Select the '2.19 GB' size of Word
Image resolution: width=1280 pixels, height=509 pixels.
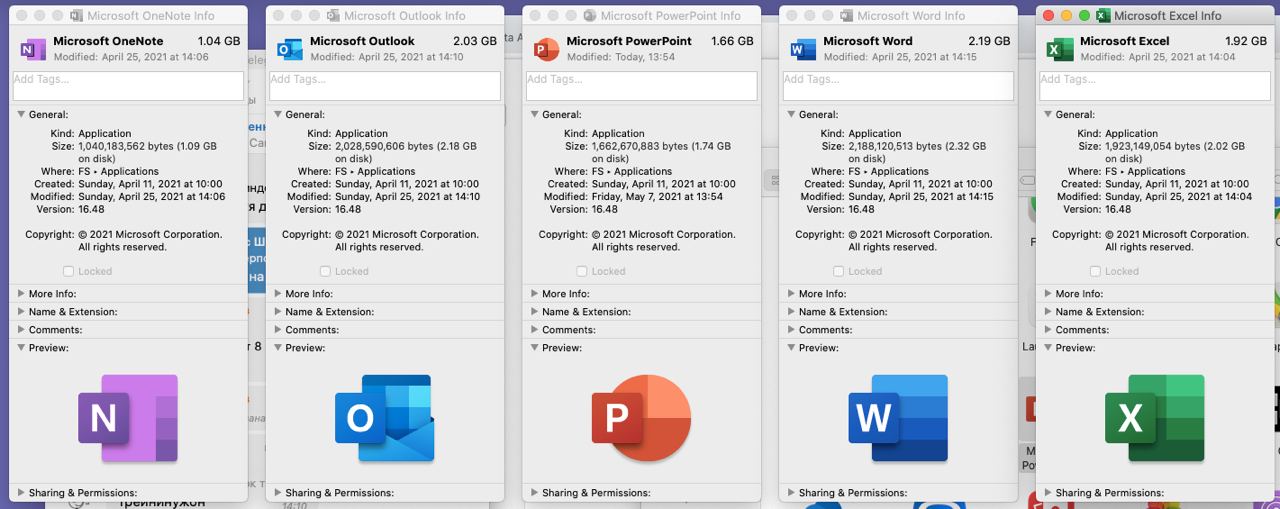click(989, 41)
